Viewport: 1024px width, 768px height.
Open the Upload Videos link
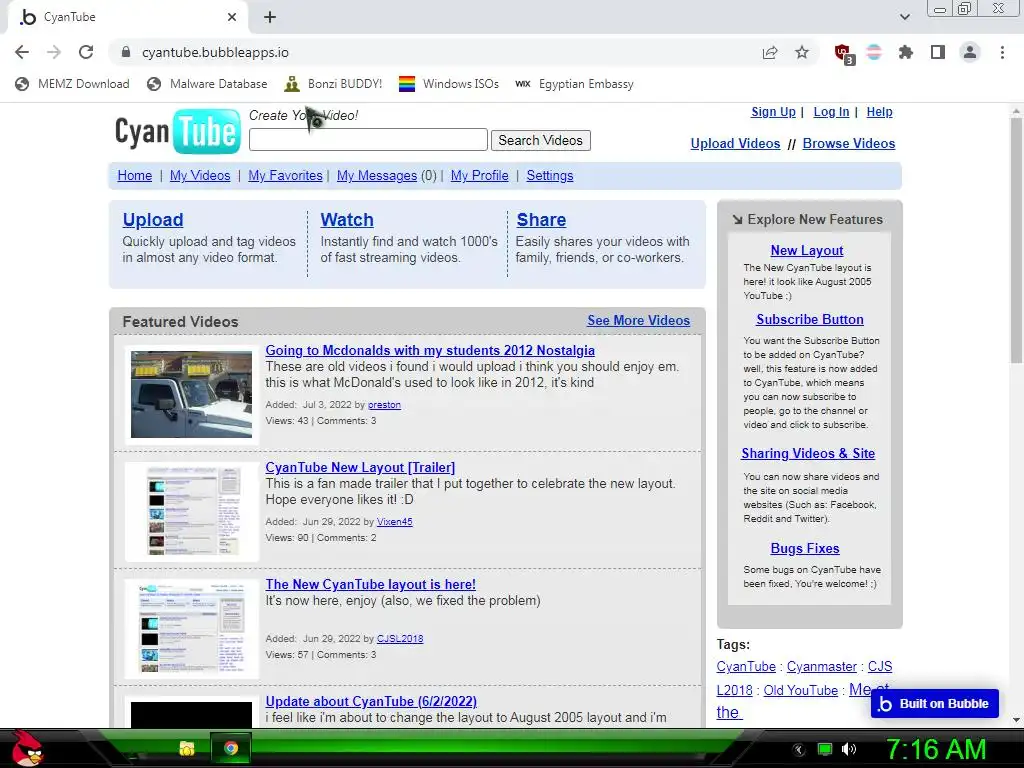(x=735, y=144)
